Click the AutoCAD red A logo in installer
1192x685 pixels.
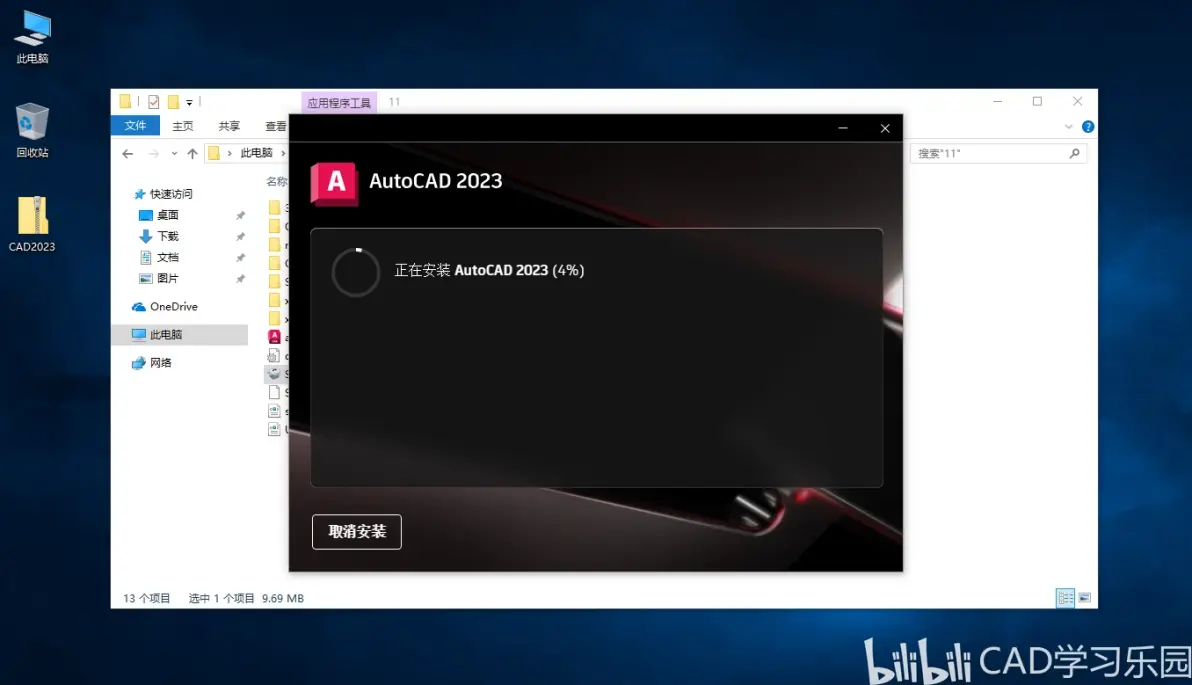tap(334, 183)
